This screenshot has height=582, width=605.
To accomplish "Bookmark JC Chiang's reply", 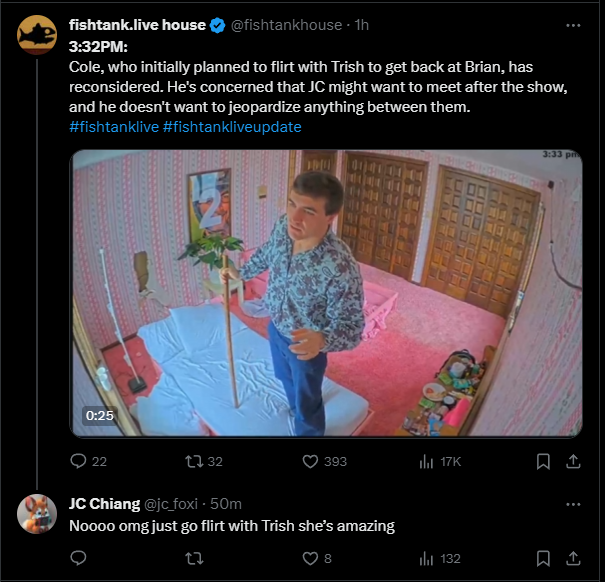I will (x=543, y=558).
